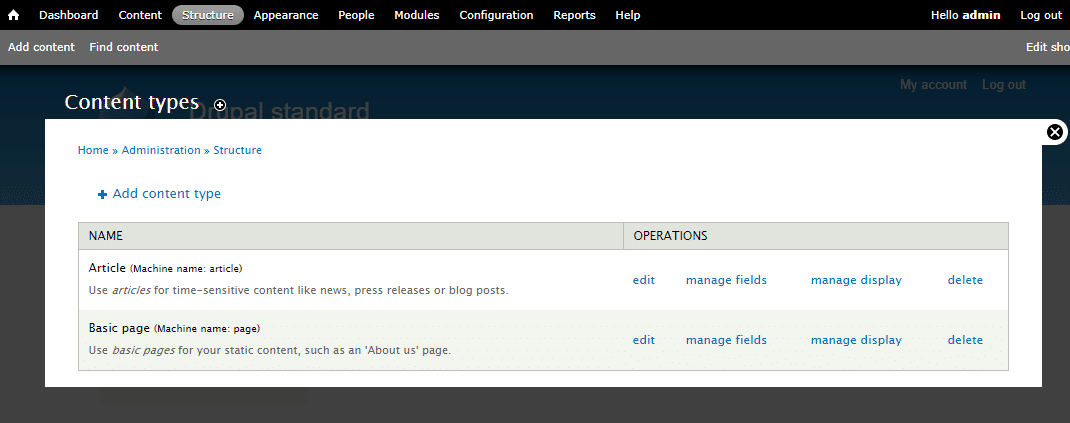Click the home icon in admin toolbar
This screenshot has height=423, width=1070.
click(14, 15)
